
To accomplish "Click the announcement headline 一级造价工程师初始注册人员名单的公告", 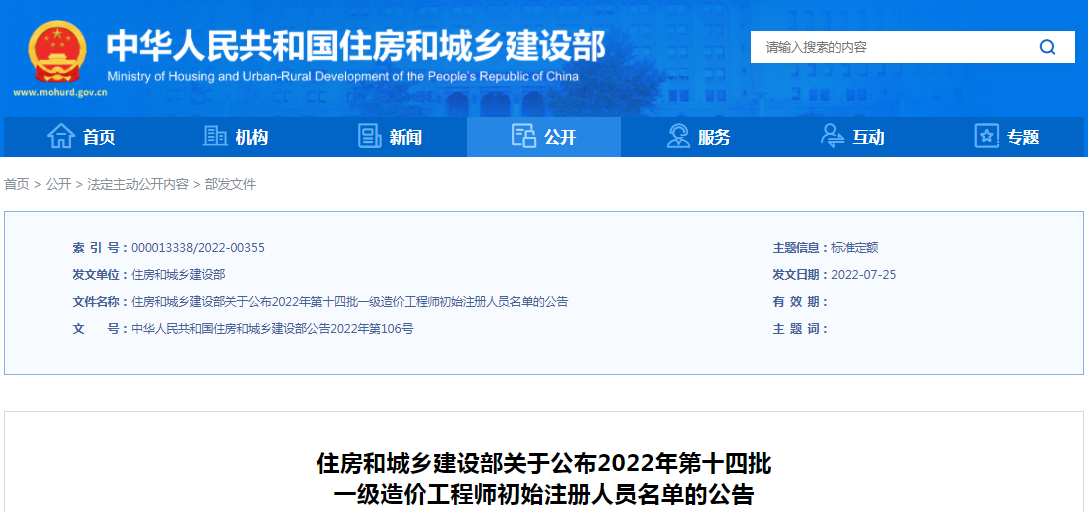I will [544, 495].
